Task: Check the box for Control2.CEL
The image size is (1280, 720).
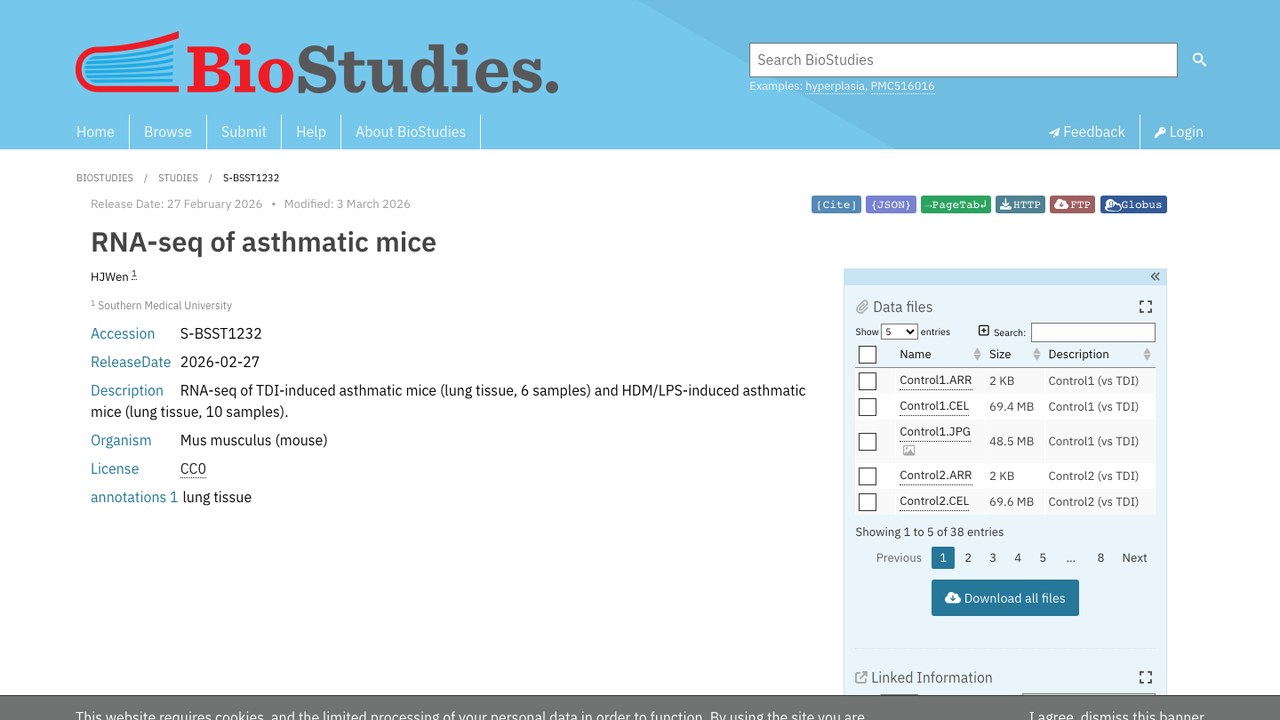Action: [x=867, y=502]
